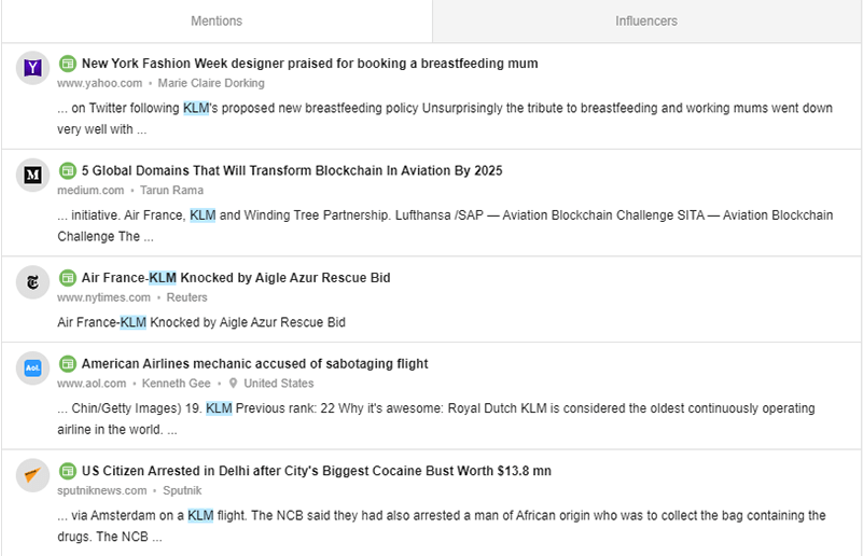Screen dimensions: 864x556
Task: Open American Airlines mechanic sabotage article
Action: point(255,364)
